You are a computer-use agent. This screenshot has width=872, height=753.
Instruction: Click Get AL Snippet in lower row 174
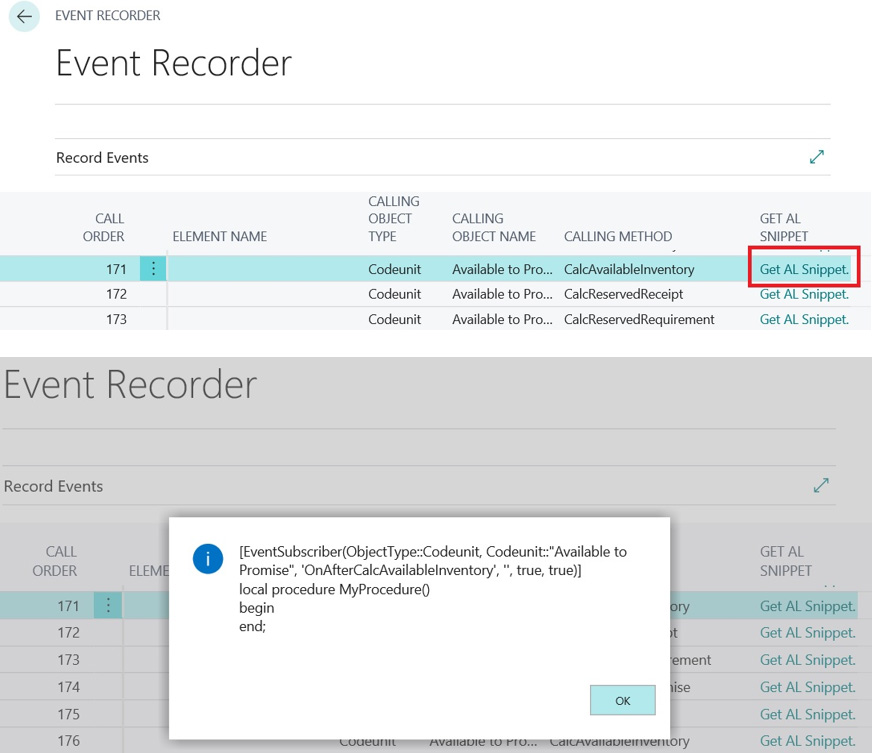point(807,687)
